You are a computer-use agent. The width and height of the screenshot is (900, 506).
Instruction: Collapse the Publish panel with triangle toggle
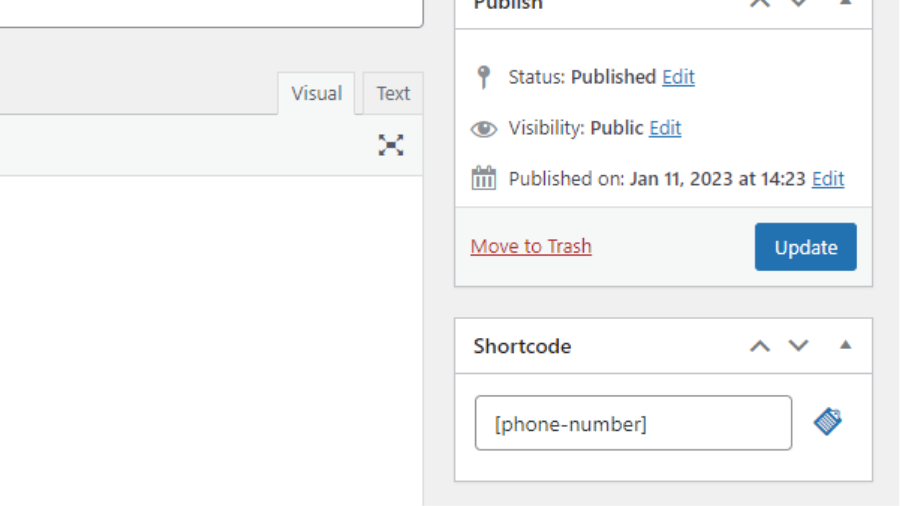click(845, 2)
